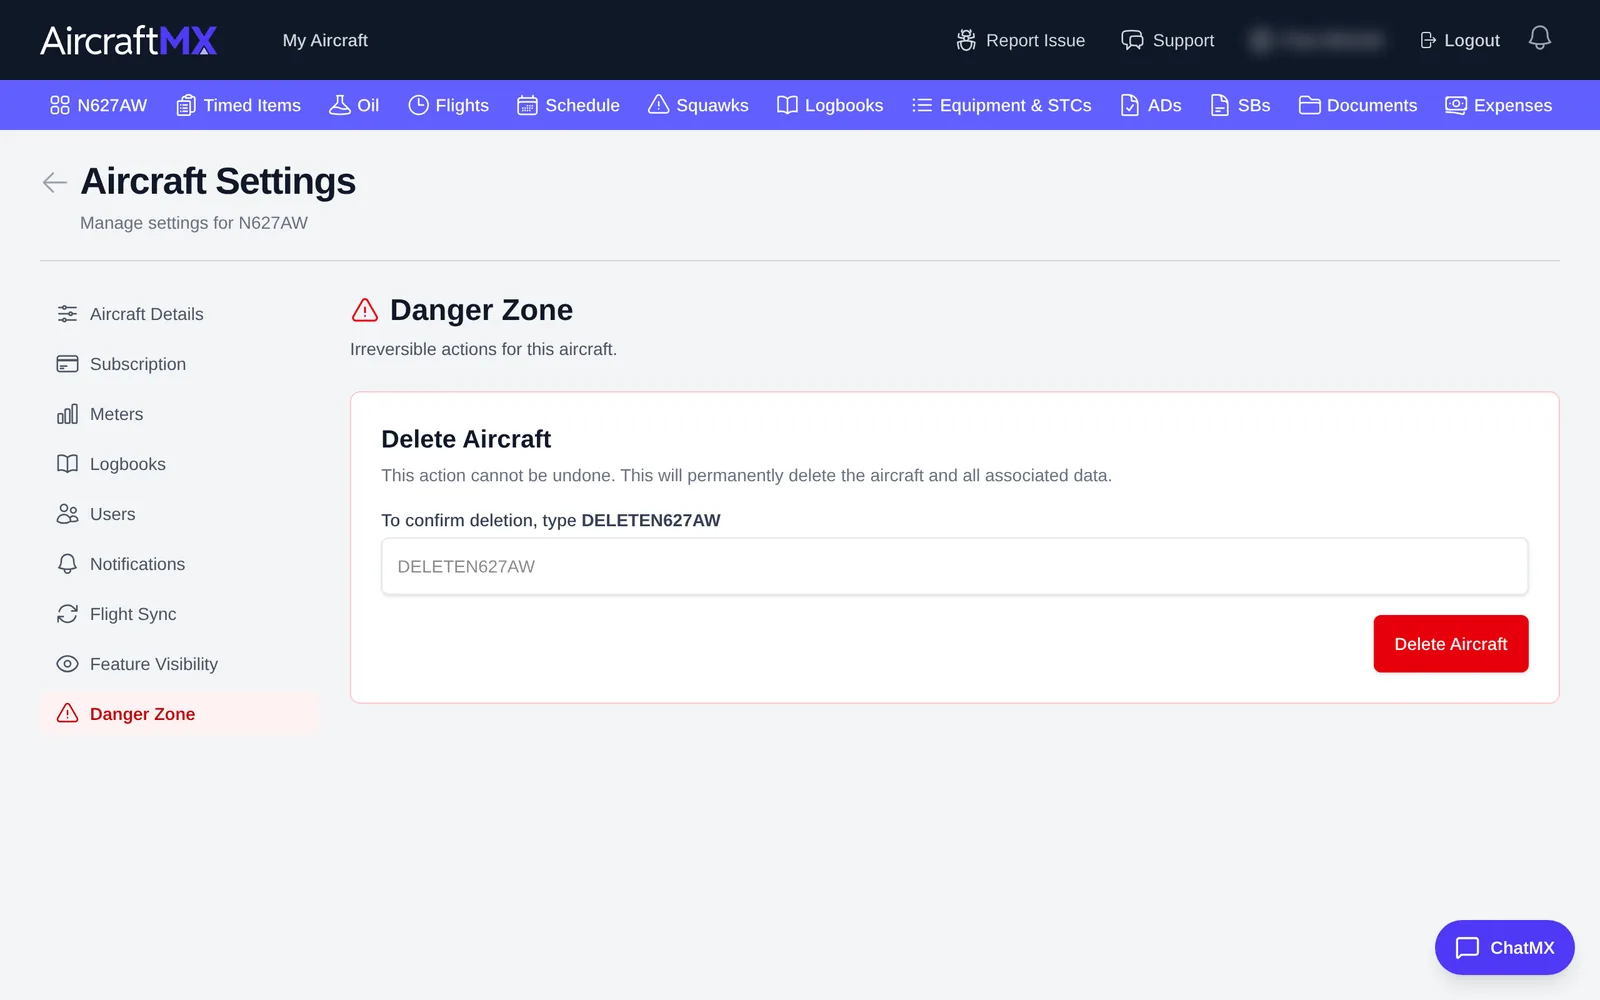Click the Report Issue link text
Screen dimensions: 1600x1000
(x=1035, y=40)
